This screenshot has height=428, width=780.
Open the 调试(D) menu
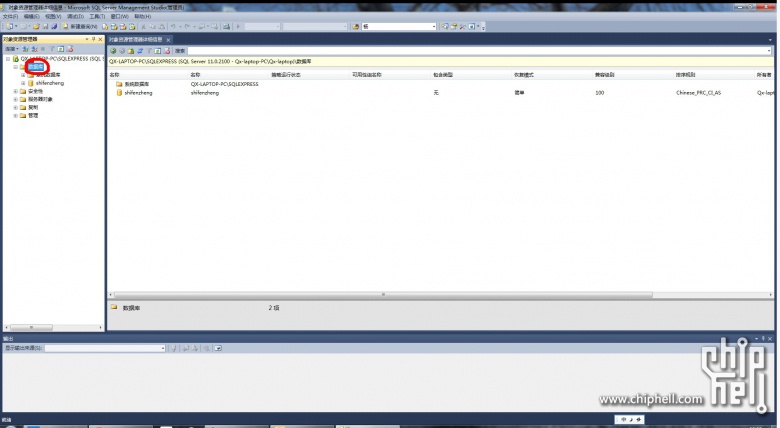[x=75, y=16]
